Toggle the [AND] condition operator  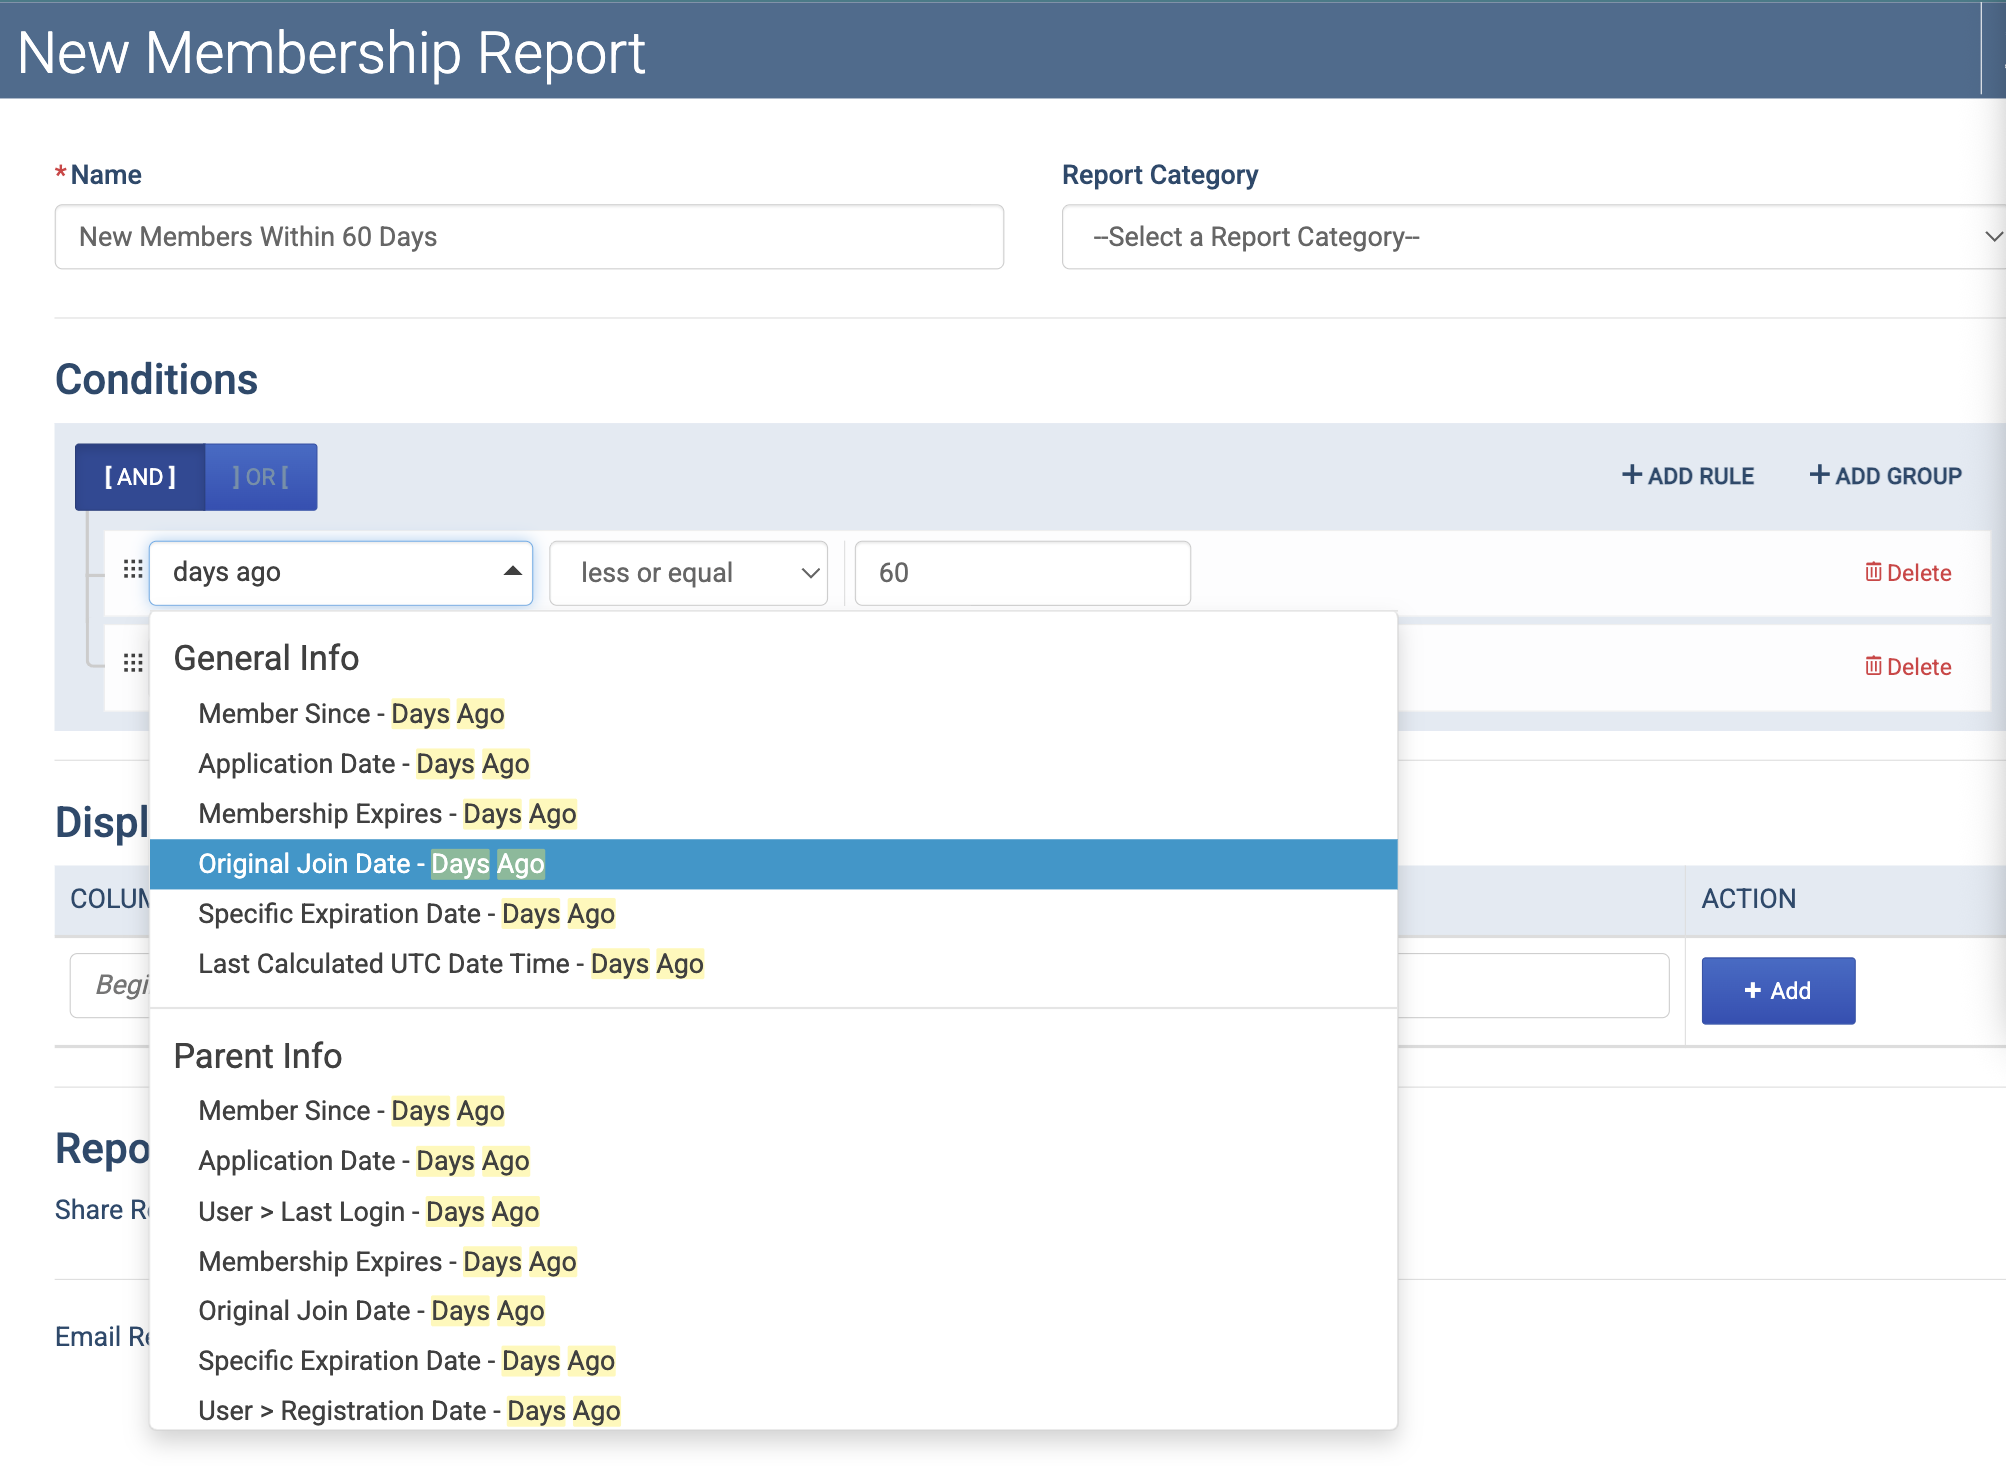[x=141, y=477]
